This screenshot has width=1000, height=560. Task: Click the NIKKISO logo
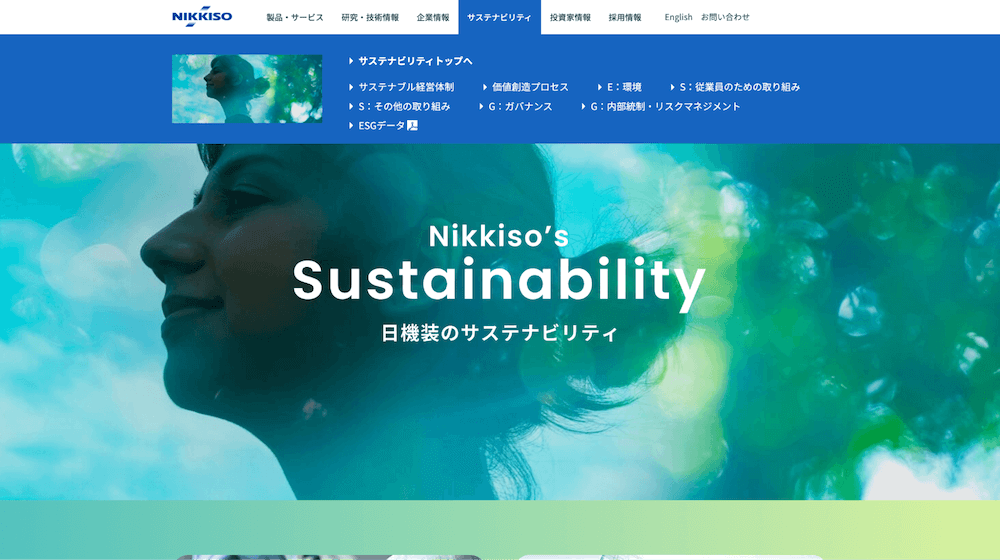coord(202,16)
